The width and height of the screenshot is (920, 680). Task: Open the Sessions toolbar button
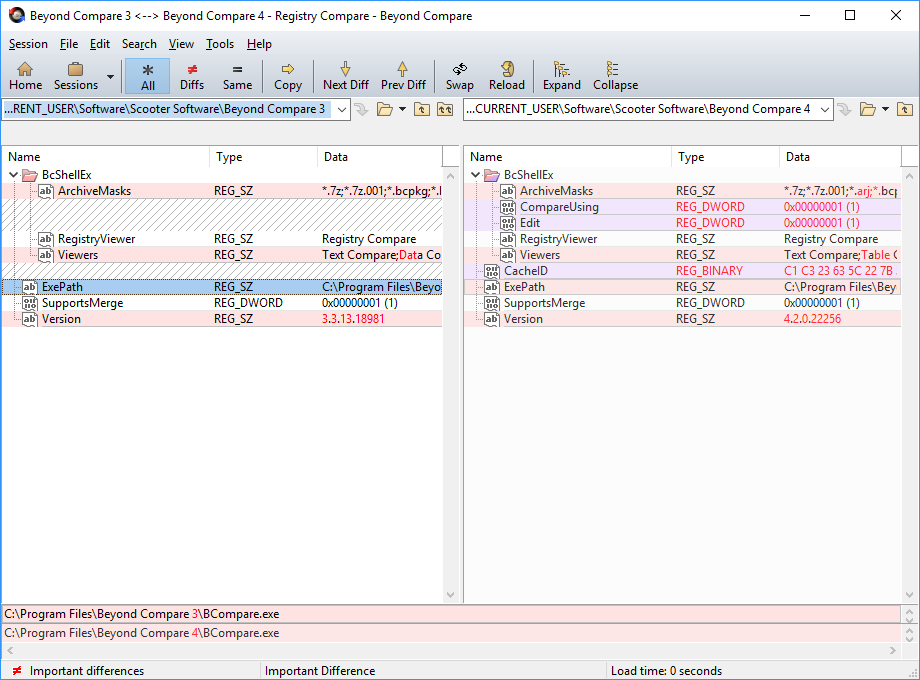point(76,76)
